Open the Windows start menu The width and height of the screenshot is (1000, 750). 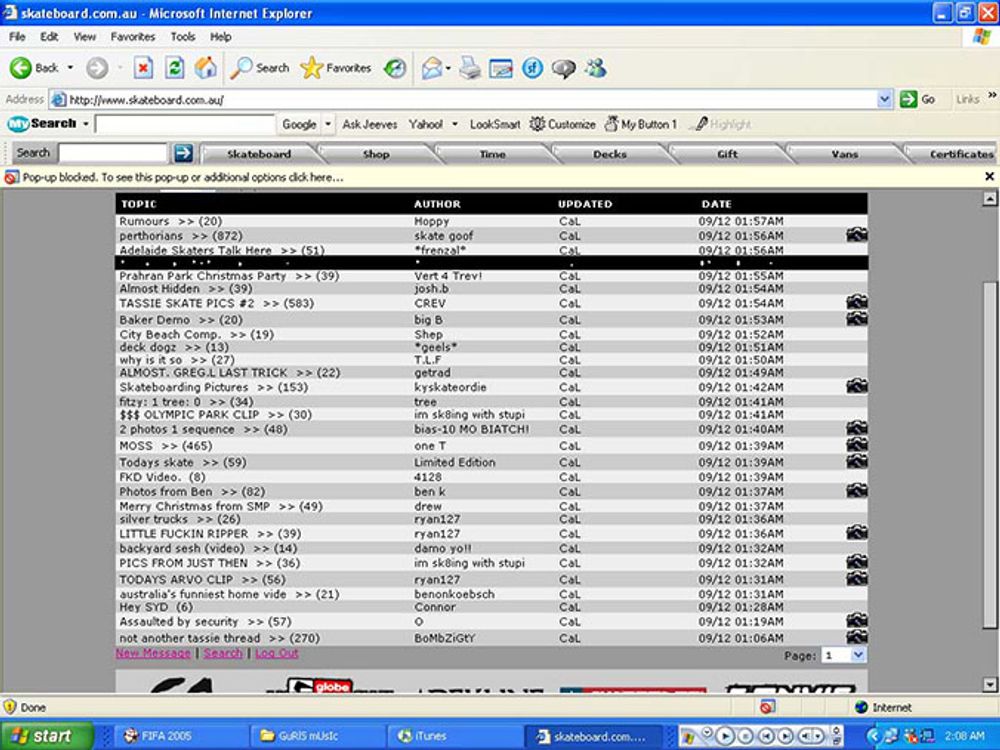pyautogui.click(x=46, y=736)
